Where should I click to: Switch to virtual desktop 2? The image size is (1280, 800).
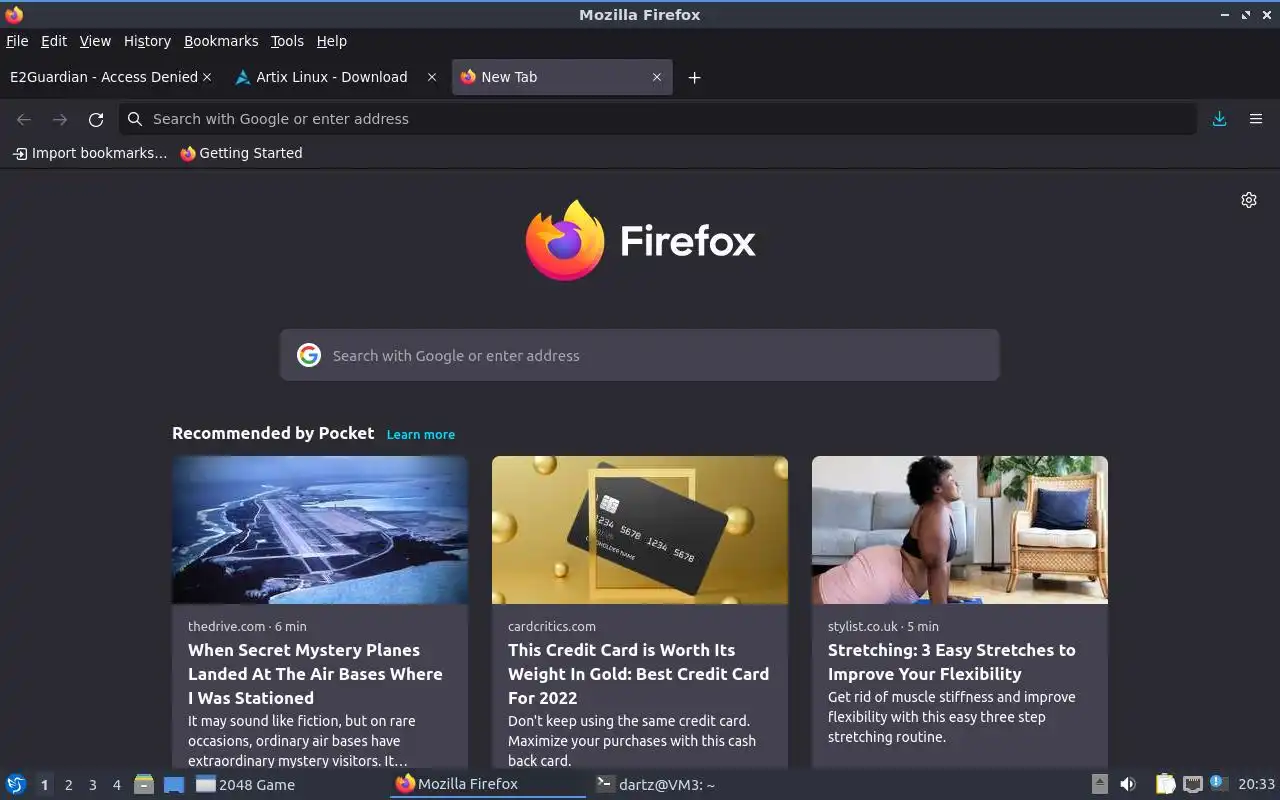tap(68, 785)
